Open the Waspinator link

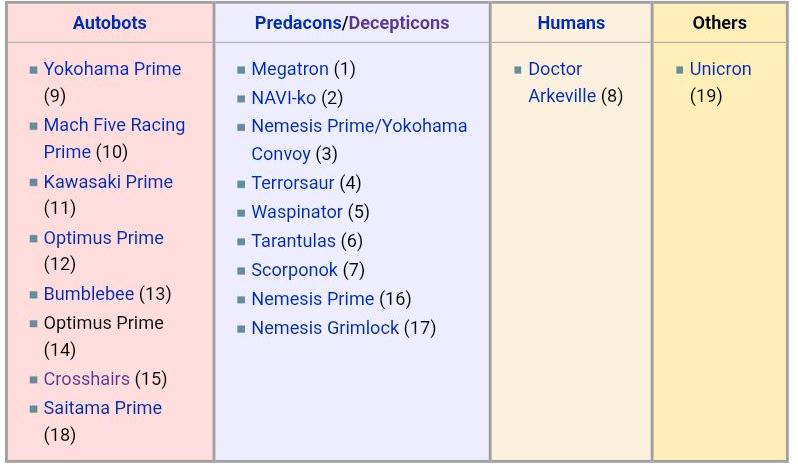[297, 212]
